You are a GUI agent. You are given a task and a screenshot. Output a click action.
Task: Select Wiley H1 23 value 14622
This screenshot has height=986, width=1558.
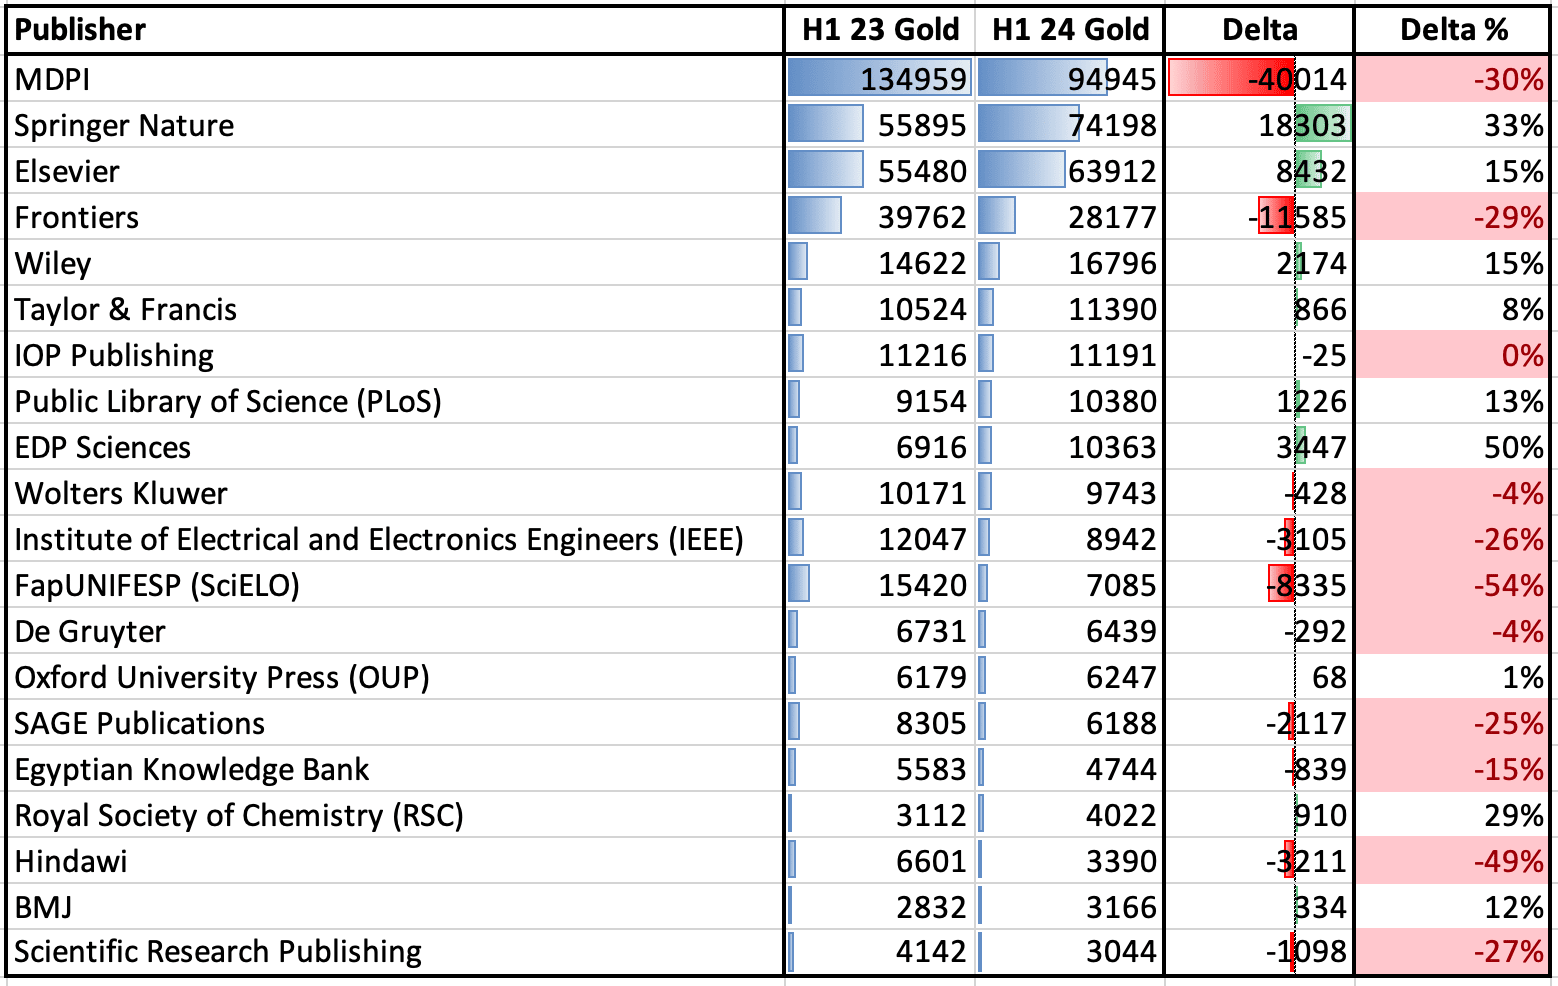880,262
